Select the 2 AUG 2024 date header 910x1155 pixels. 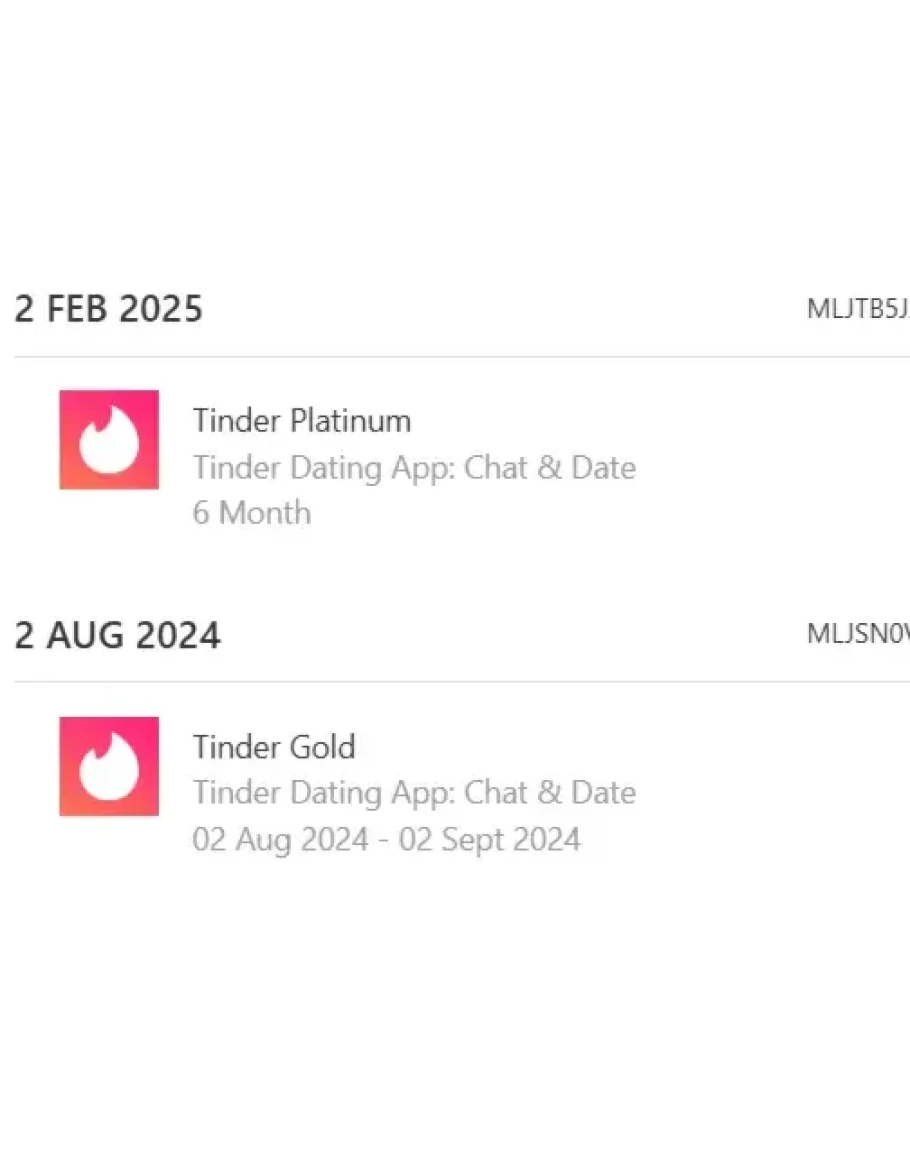coord(117,636)
